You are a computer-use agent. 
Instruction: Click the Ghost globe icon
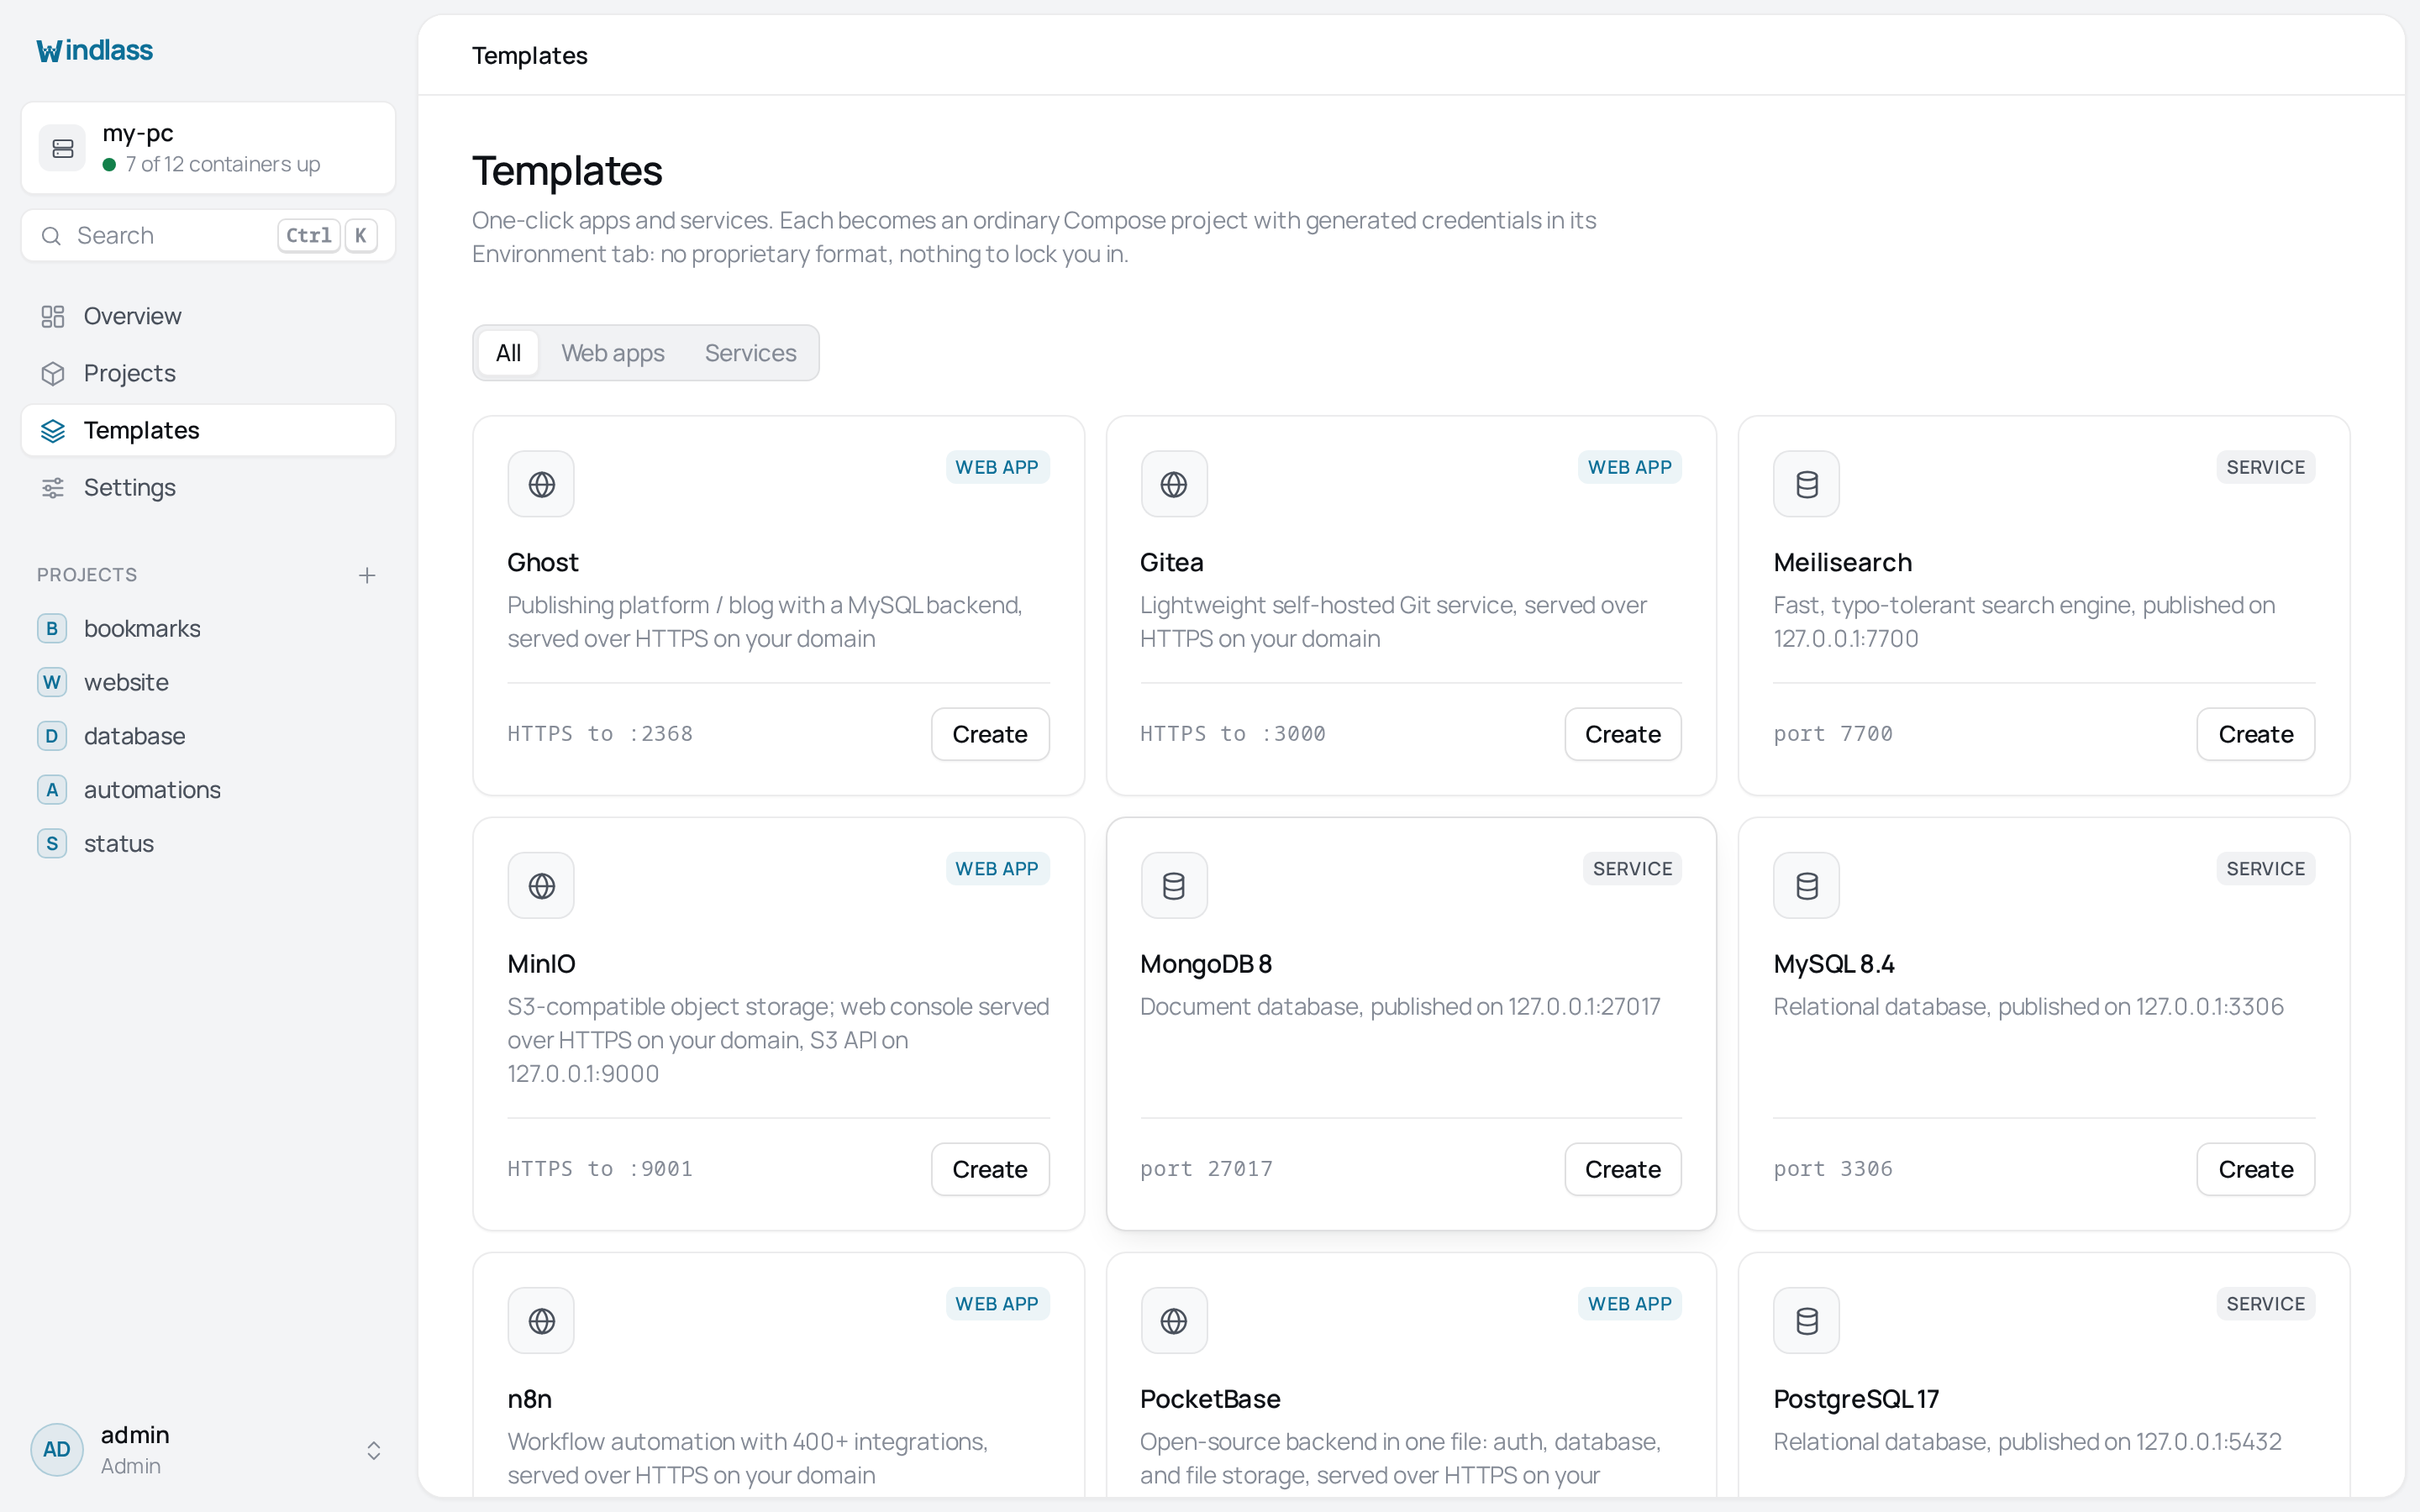tap(541, 484)
